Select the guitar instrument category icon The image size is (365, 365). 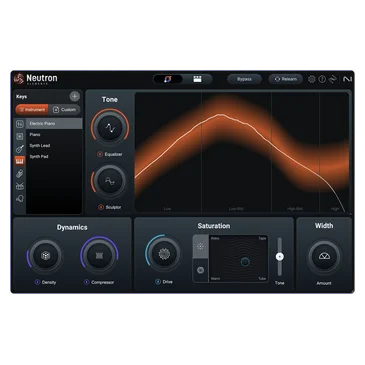[x=20, y=149]
